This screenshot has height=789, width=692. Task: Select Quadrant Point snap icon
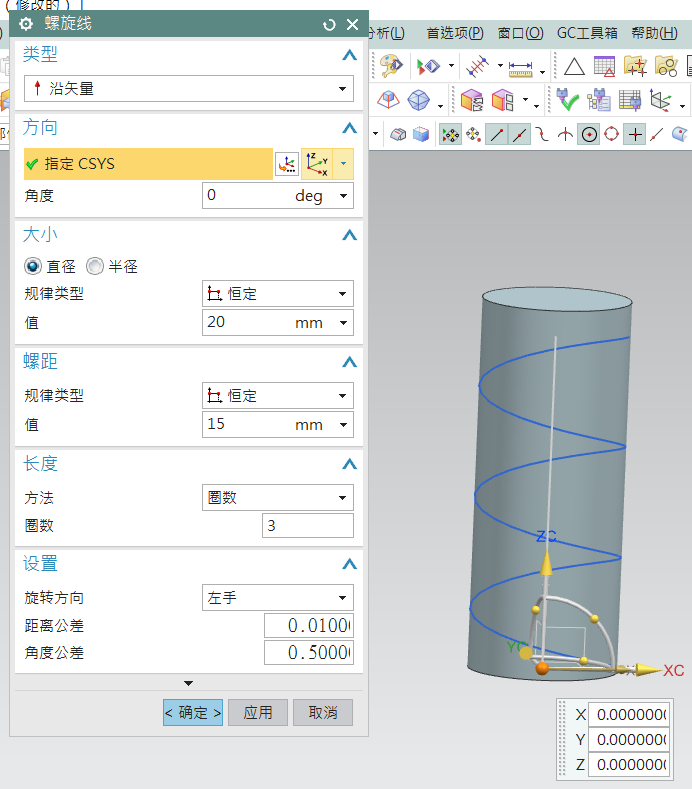coord(611,134)
